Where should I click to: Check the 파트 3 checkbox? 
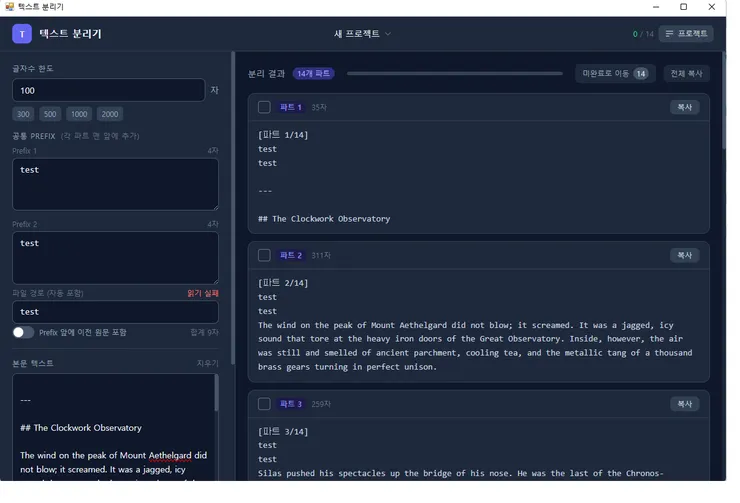[264, 404]
